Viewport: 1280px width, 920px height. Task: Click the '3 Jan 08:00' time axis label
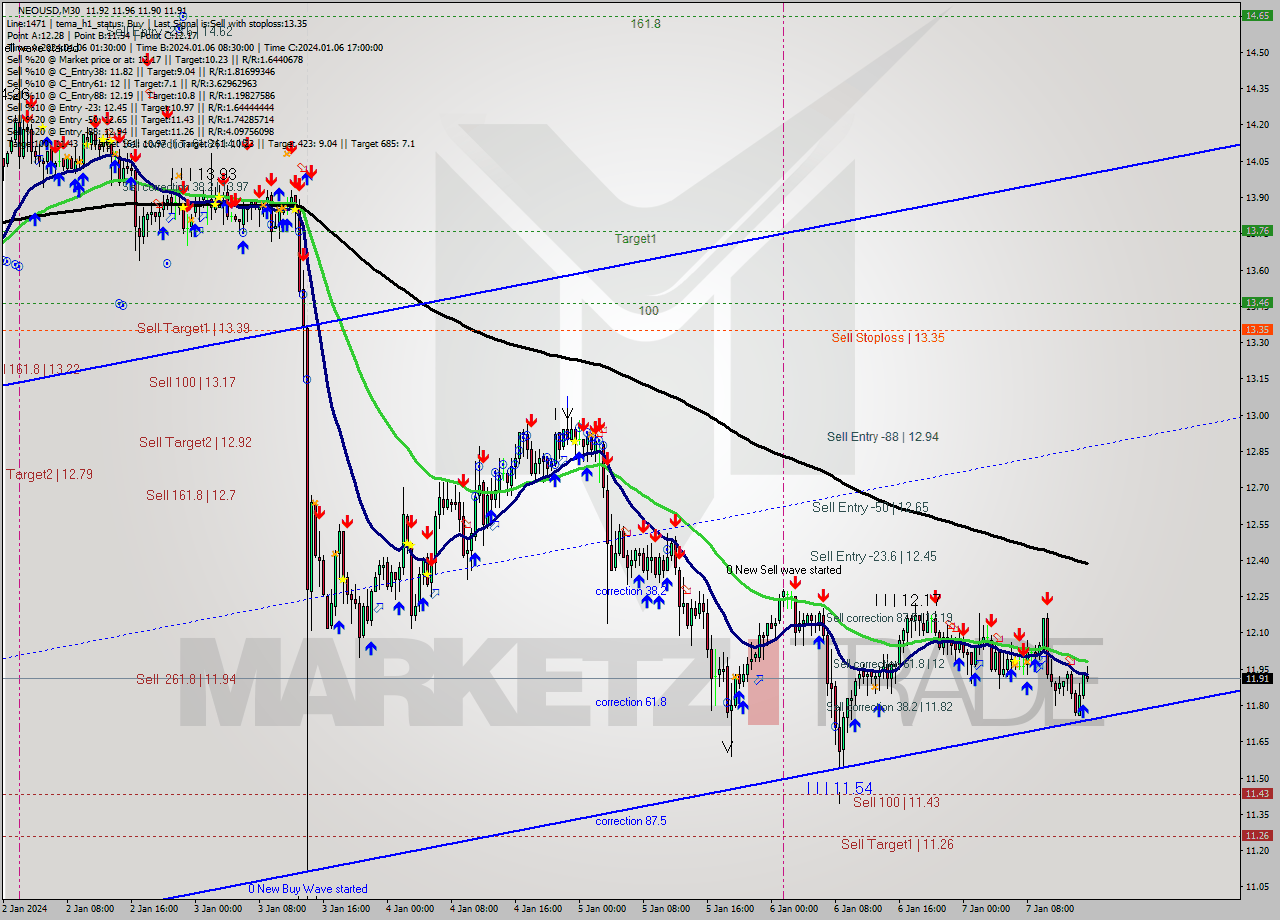[282, 909]
